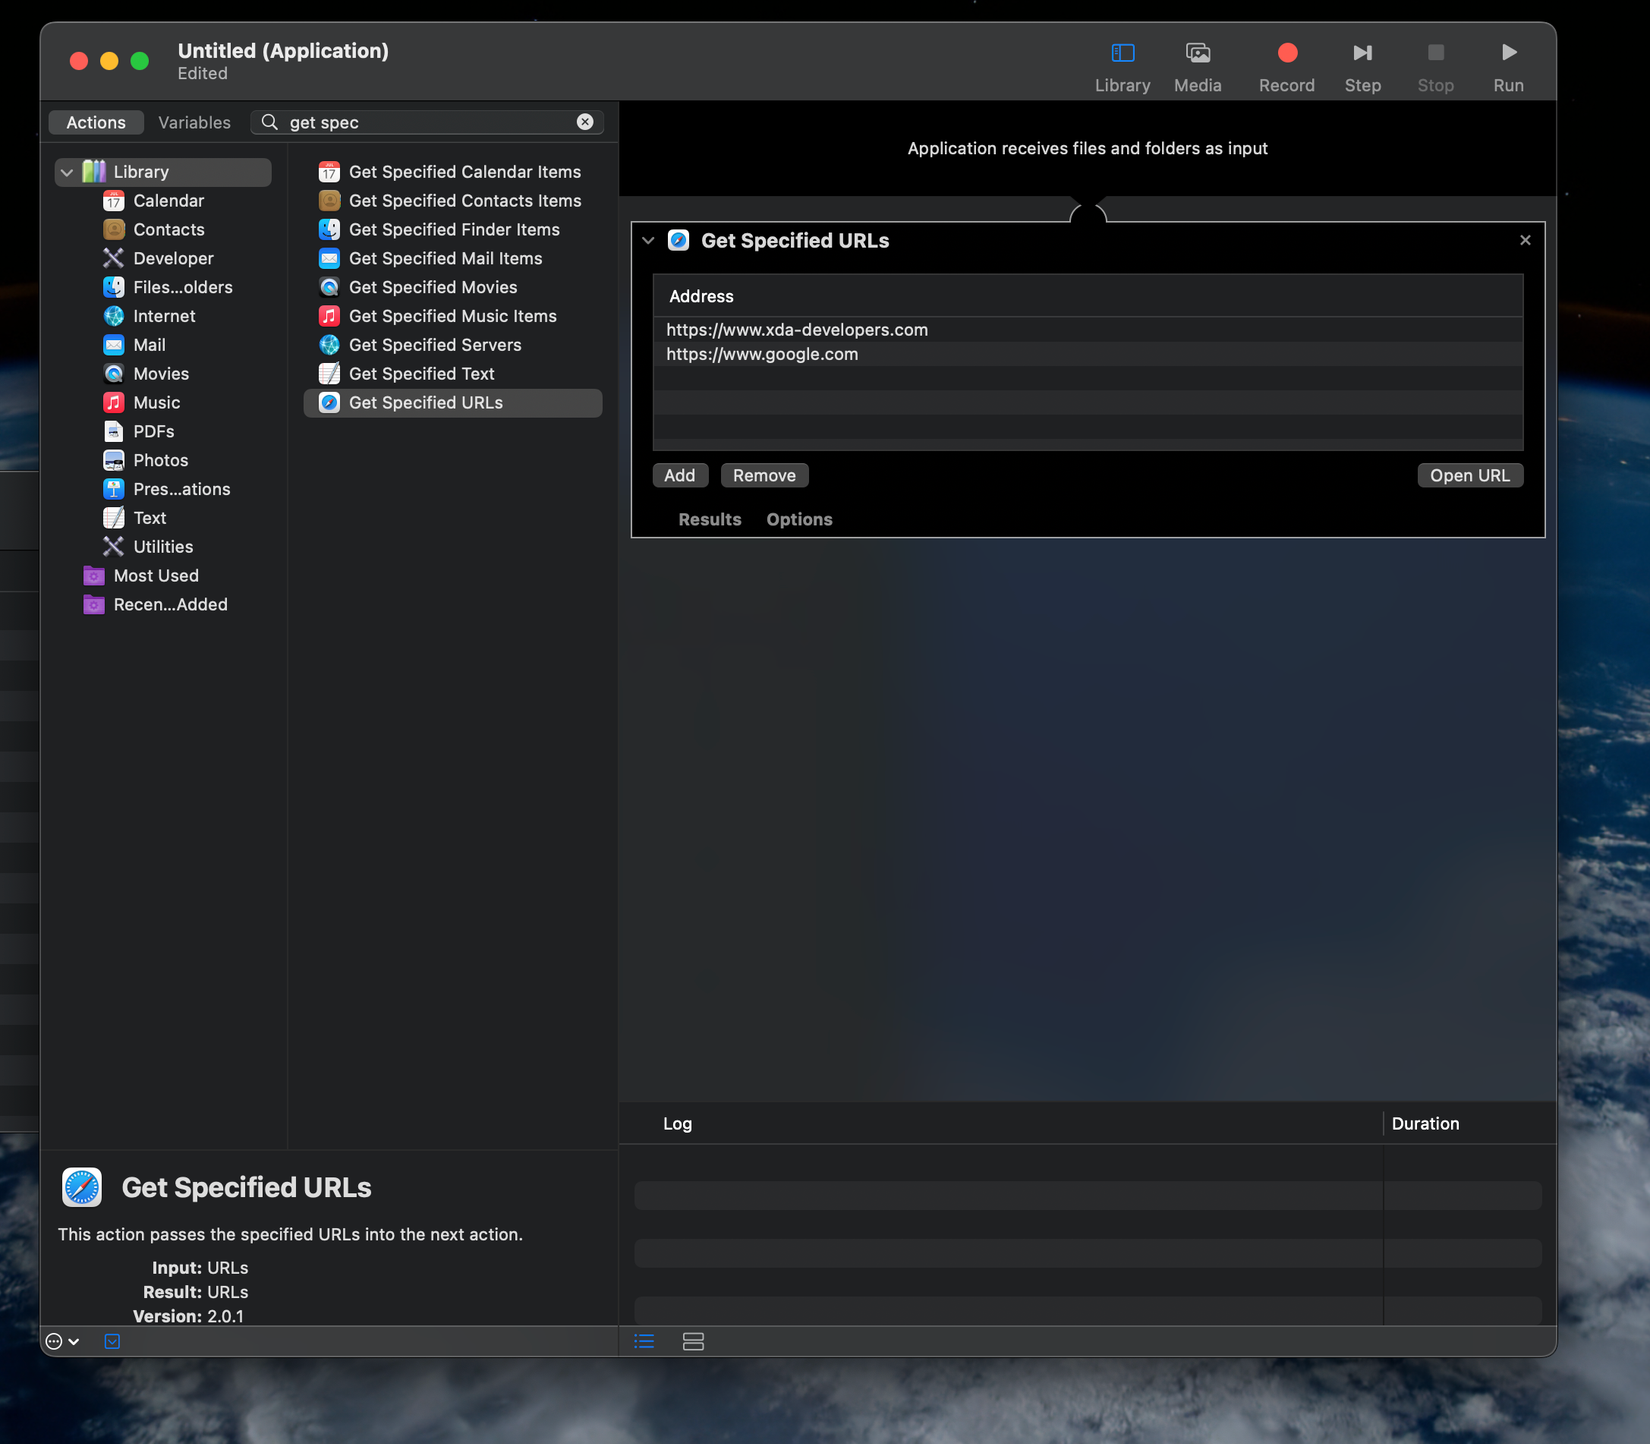Open the Most Used smart group

(x=155, y=576)
